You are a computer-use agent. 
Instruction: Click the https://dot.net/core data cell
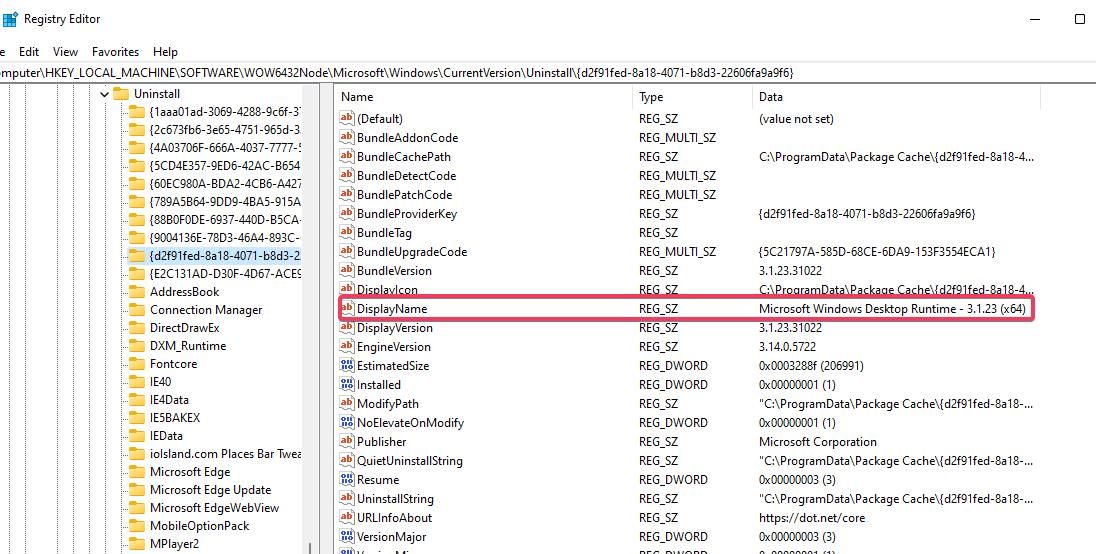(x=812, y=518)
